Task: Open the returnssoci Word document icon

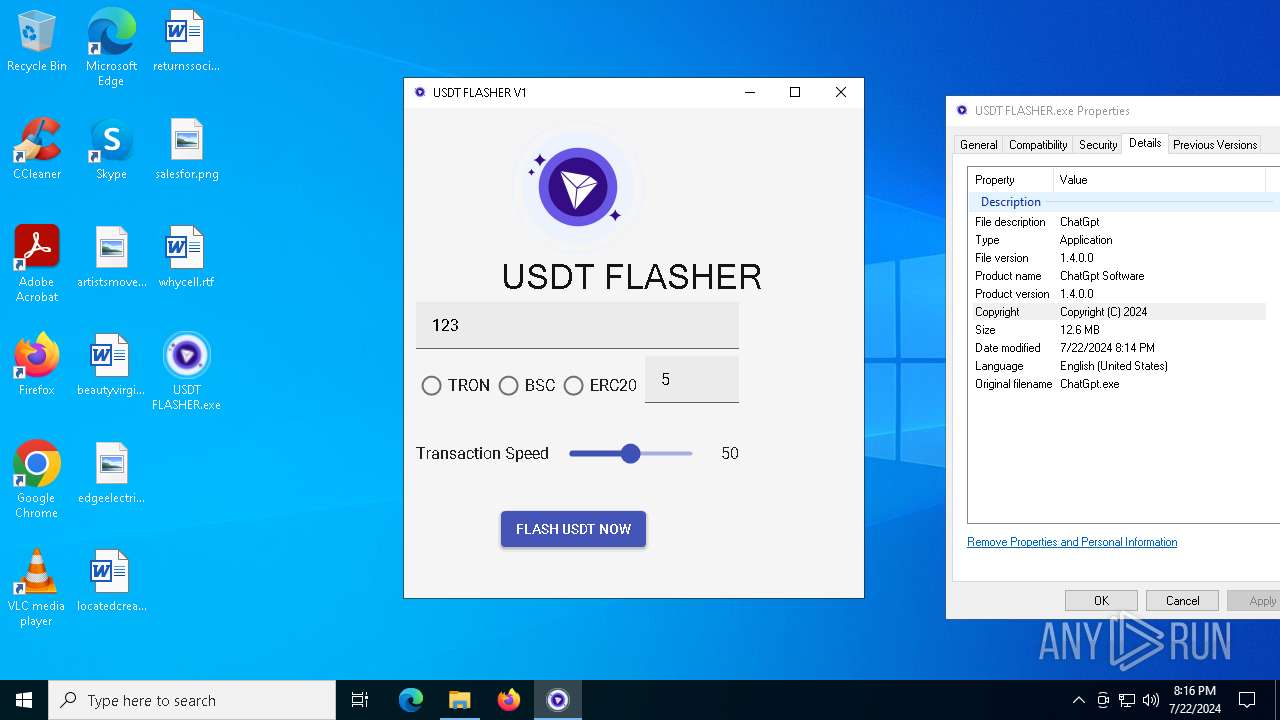Action: pos(186,42)
